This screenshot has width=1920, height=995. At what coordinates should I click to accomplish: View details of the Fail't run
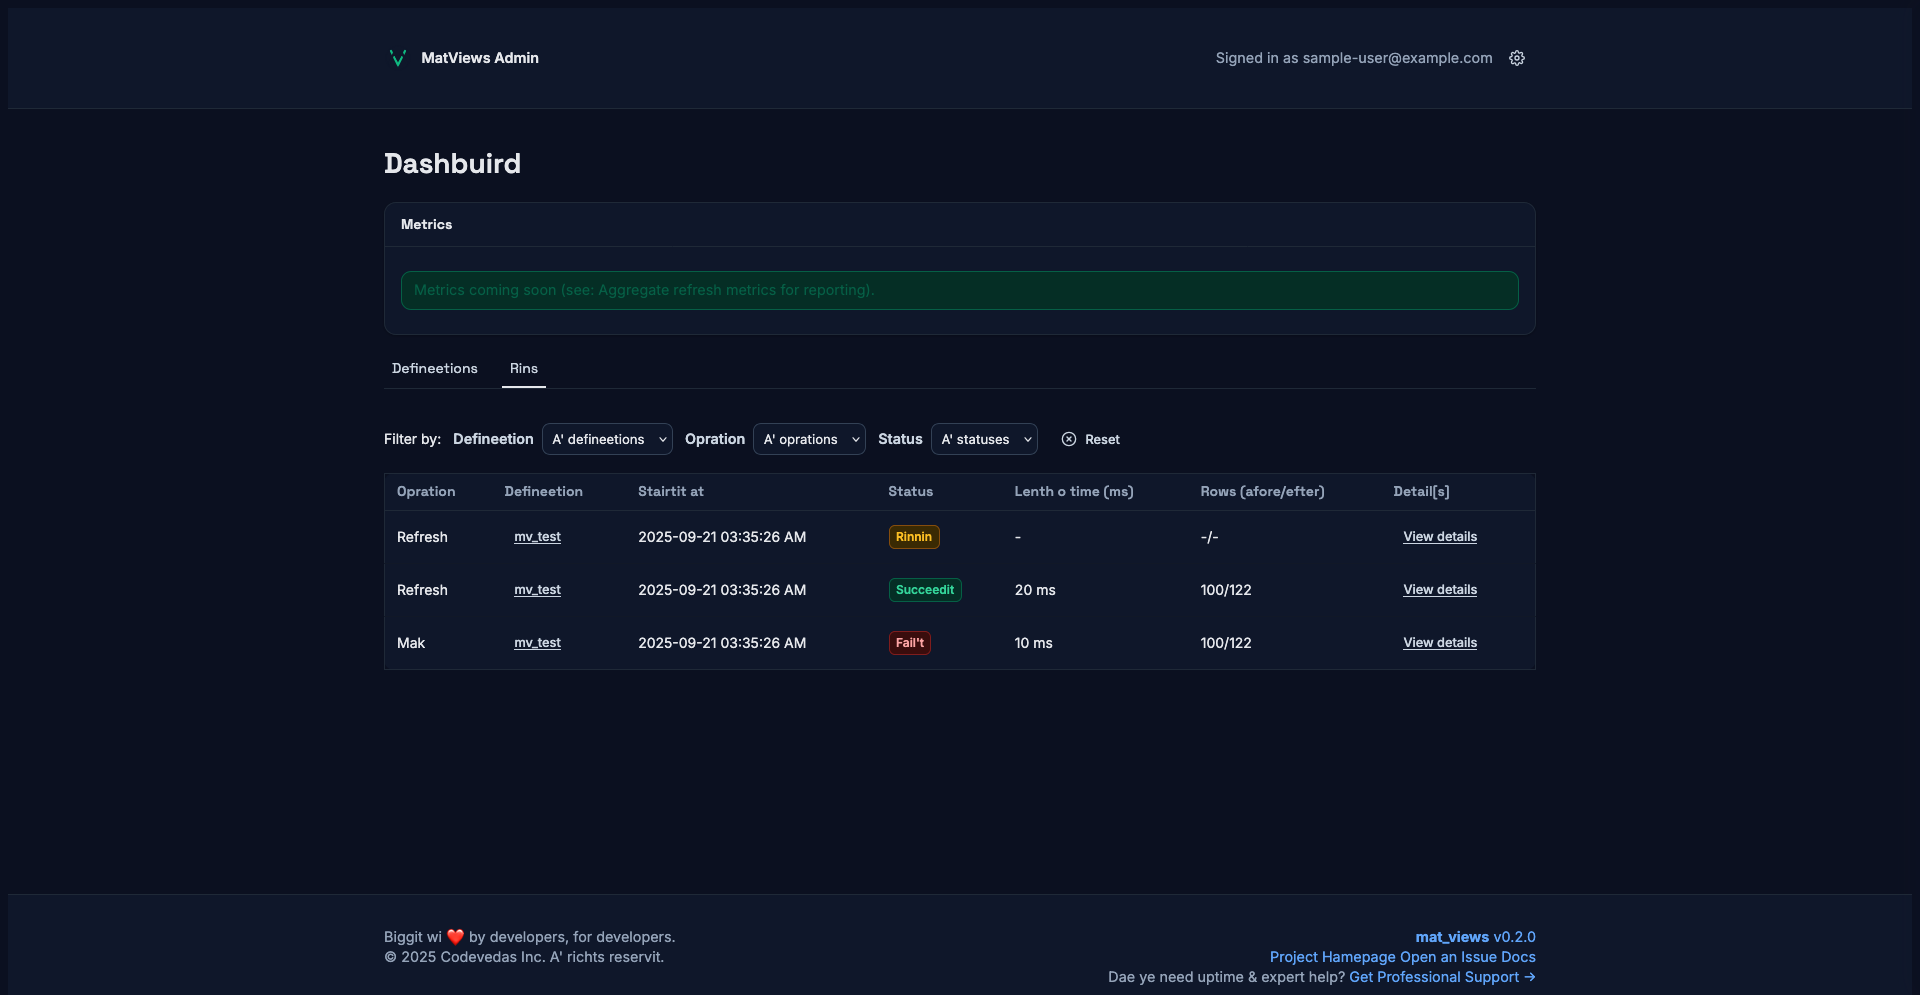[1439, 643]
